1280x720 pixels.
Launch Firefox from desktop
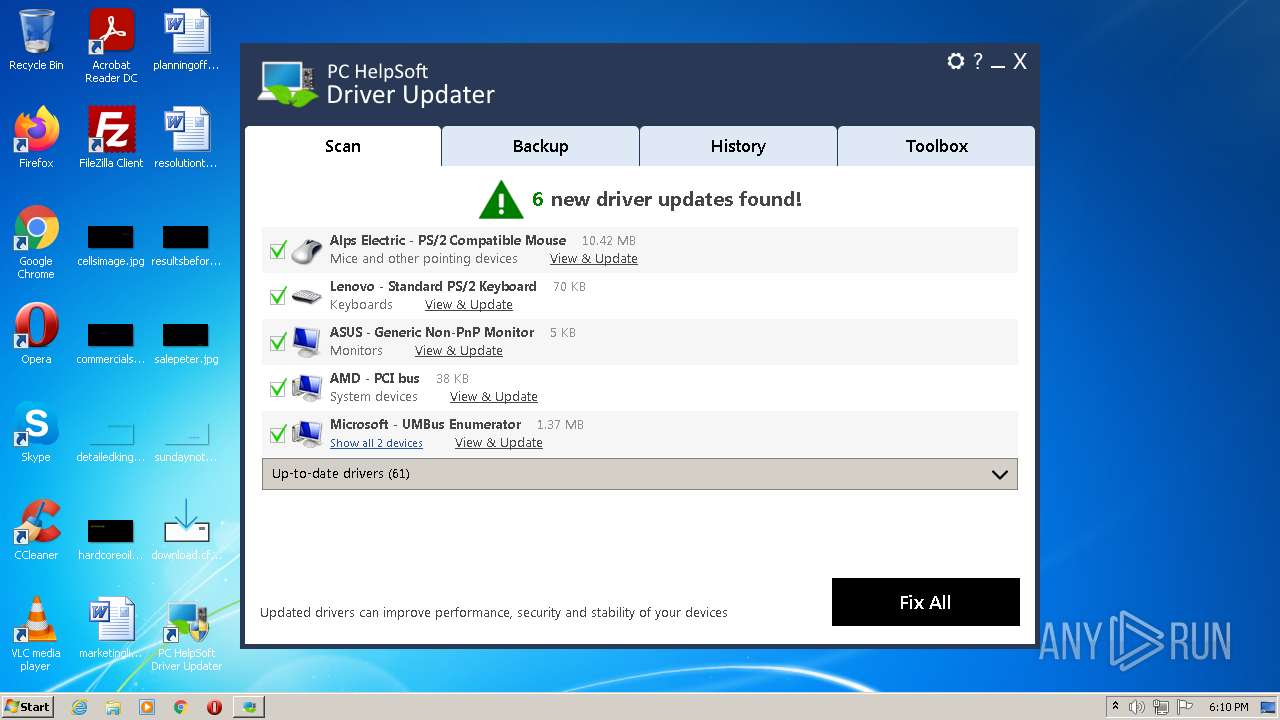pos(36,138)
